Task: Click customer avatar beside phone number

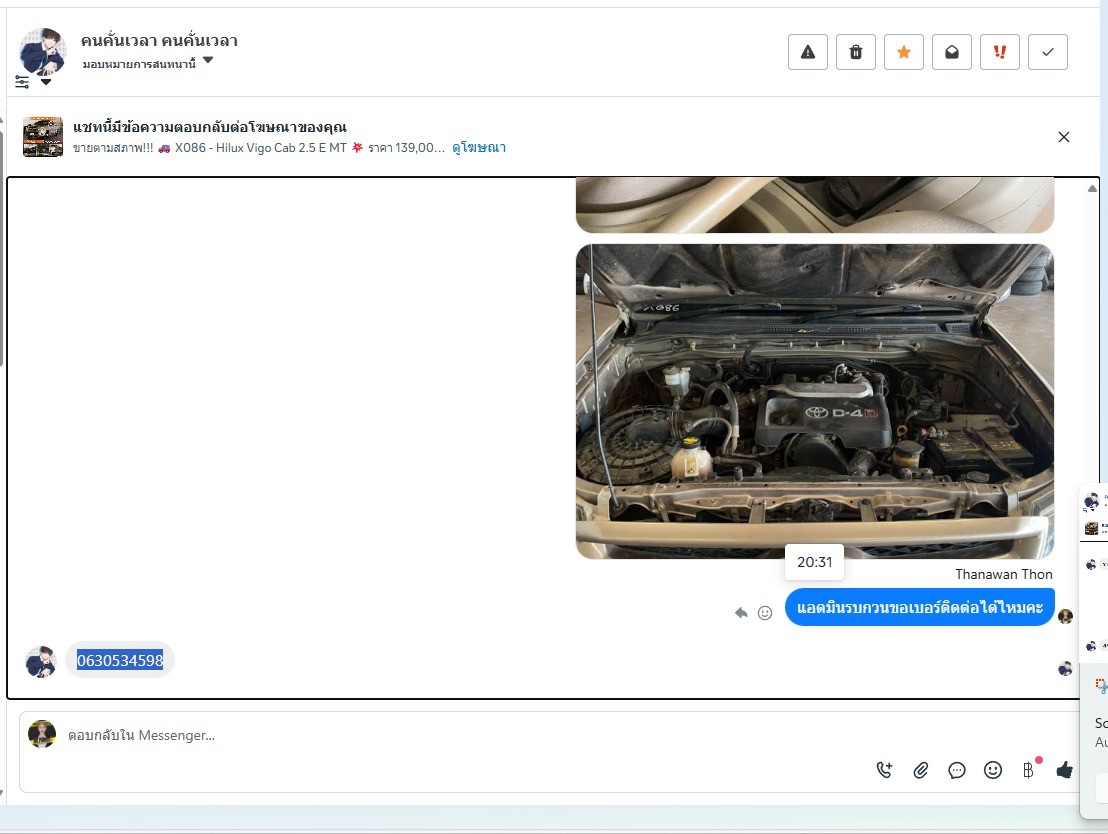Action: (x=41, y=662)
